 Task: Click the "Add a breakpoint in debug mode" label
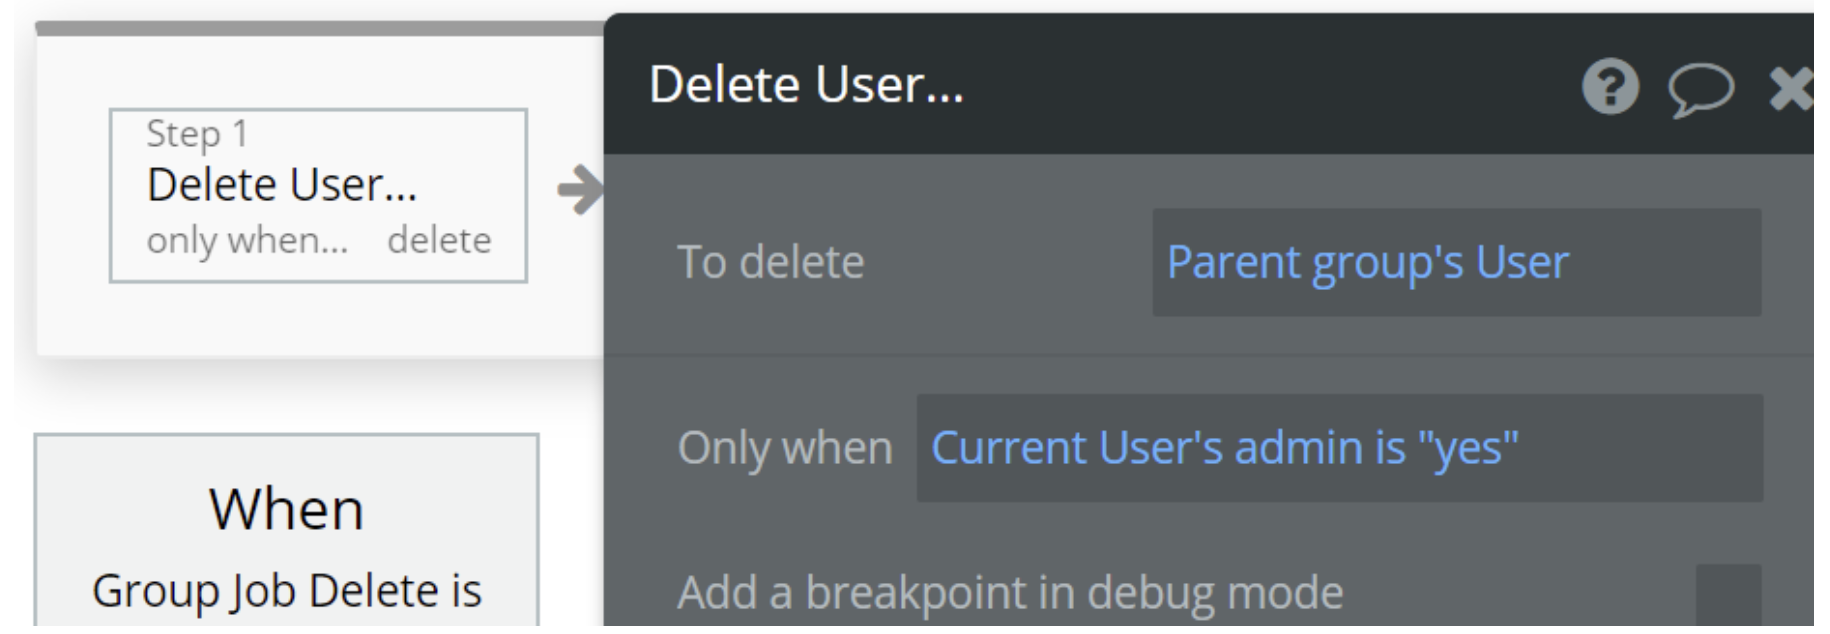pos(1009,593)
